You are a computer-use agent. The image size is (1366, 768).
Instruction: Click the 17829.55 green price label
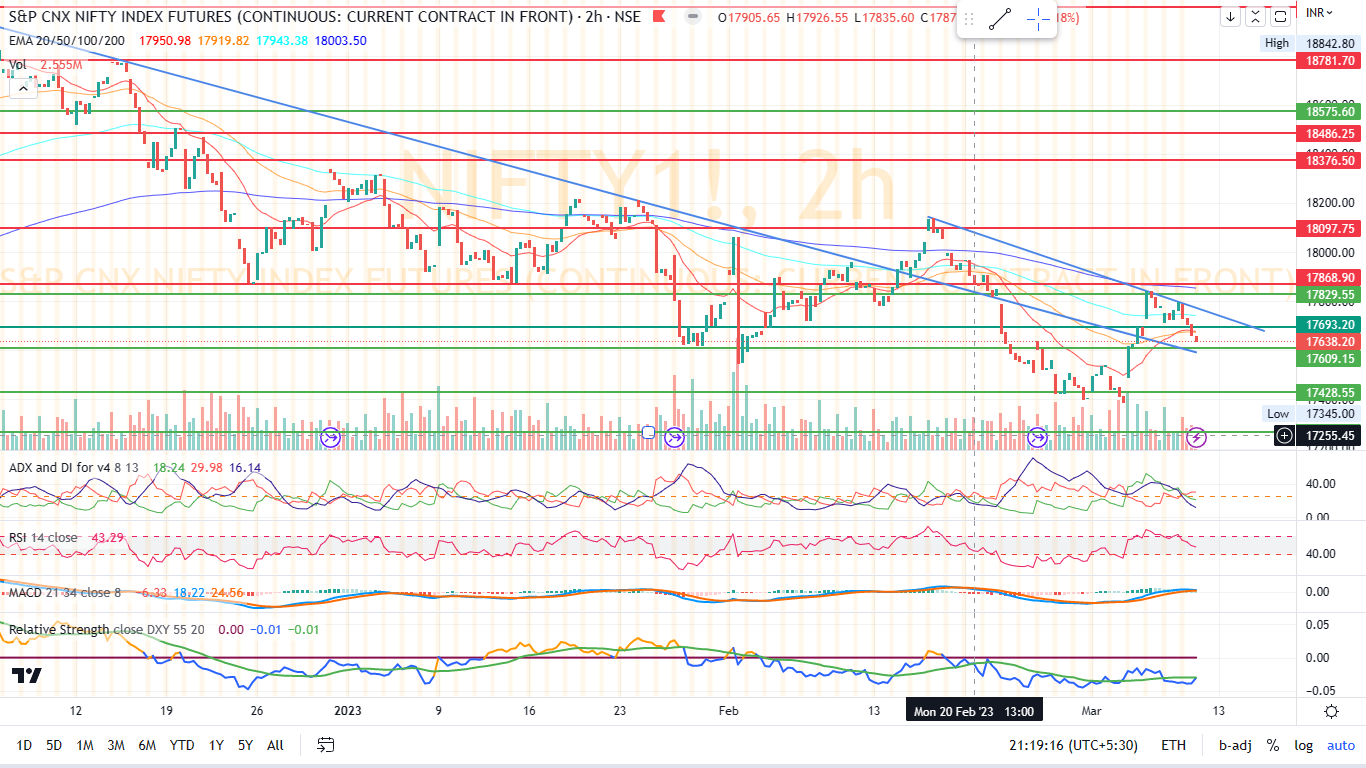click(1327, 294)
